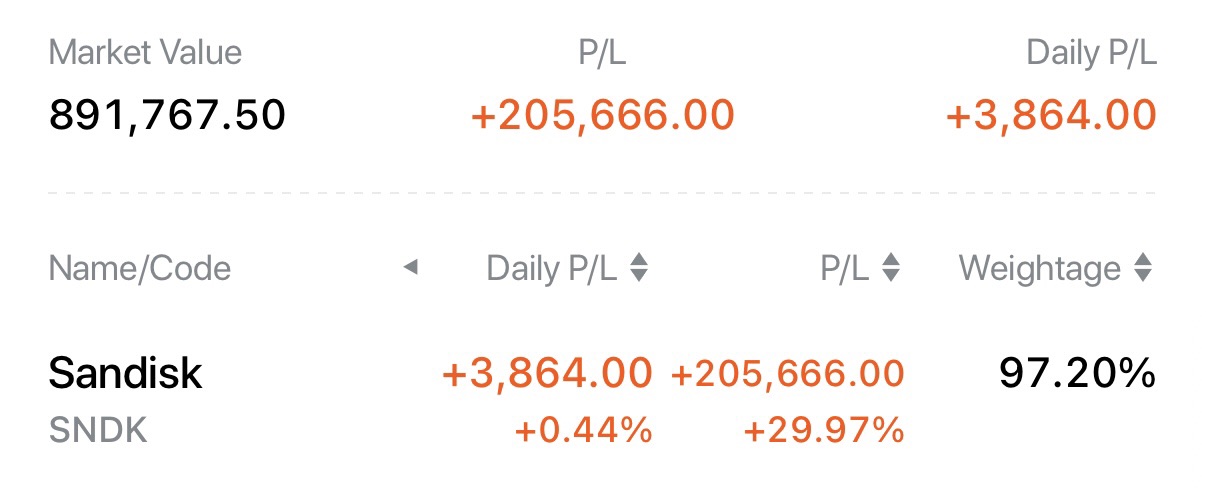Select the 891,767.50 market value amount

(x=167, y=115)
